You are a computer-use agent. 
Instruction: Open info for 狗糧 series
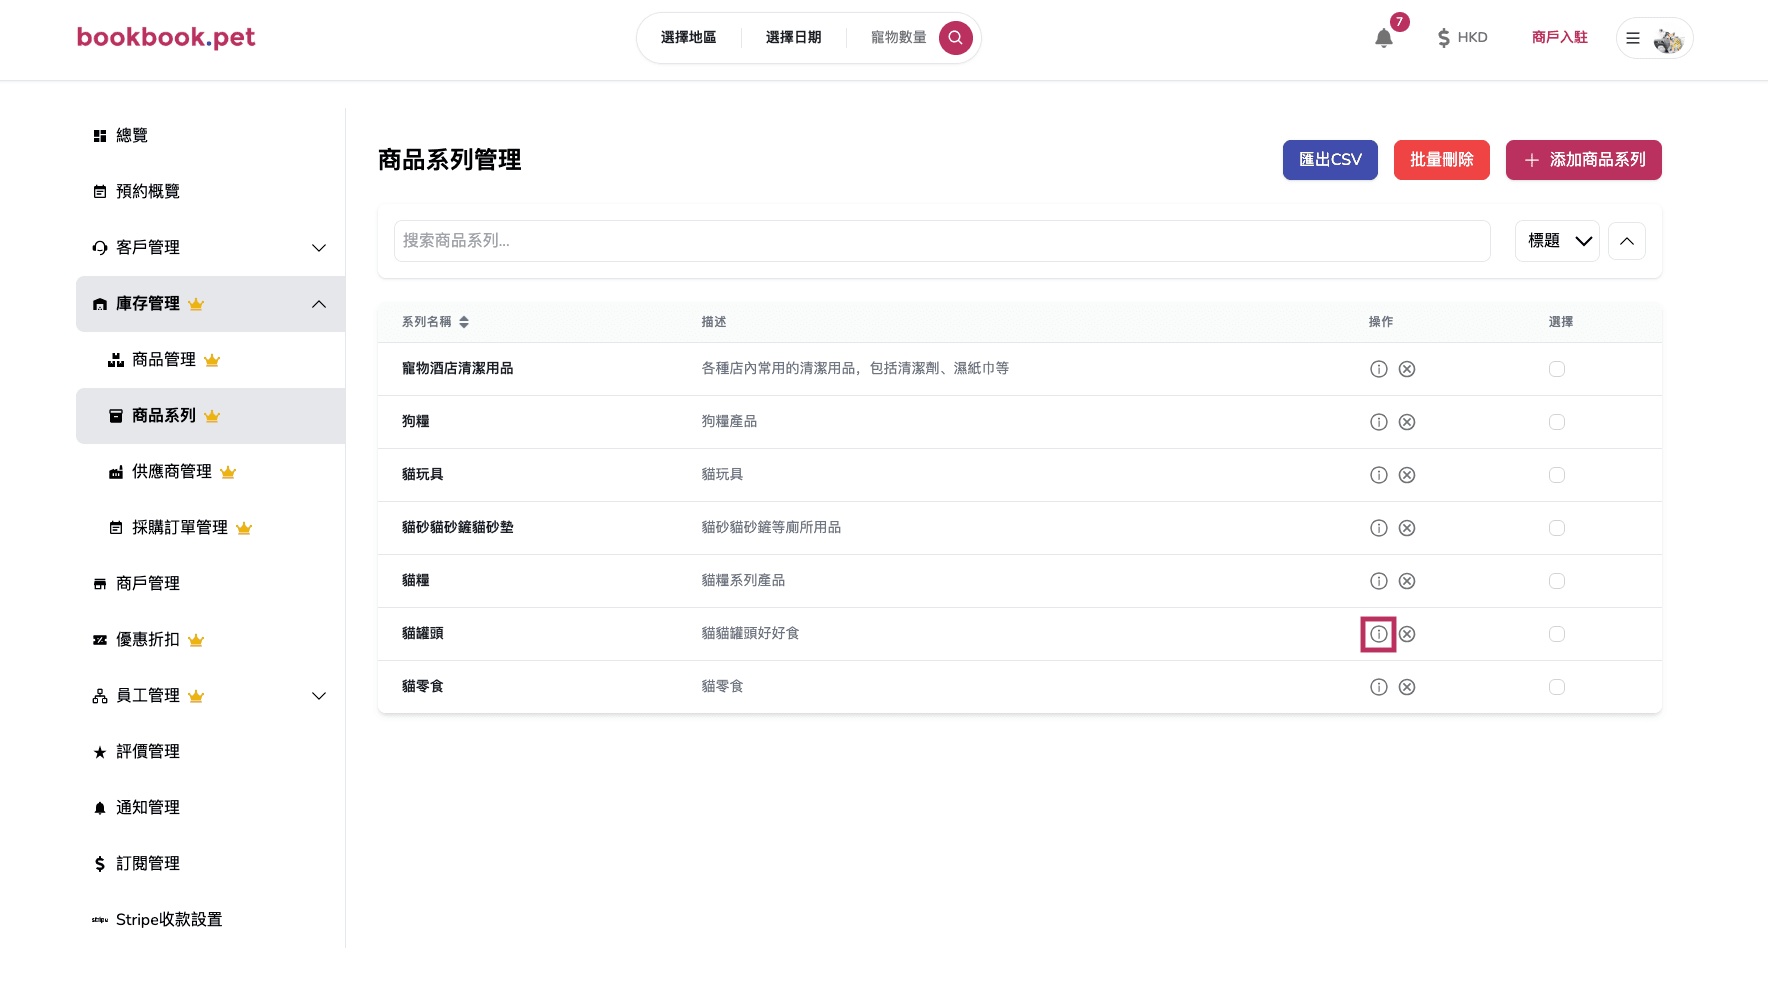[x=1378, y=422]
